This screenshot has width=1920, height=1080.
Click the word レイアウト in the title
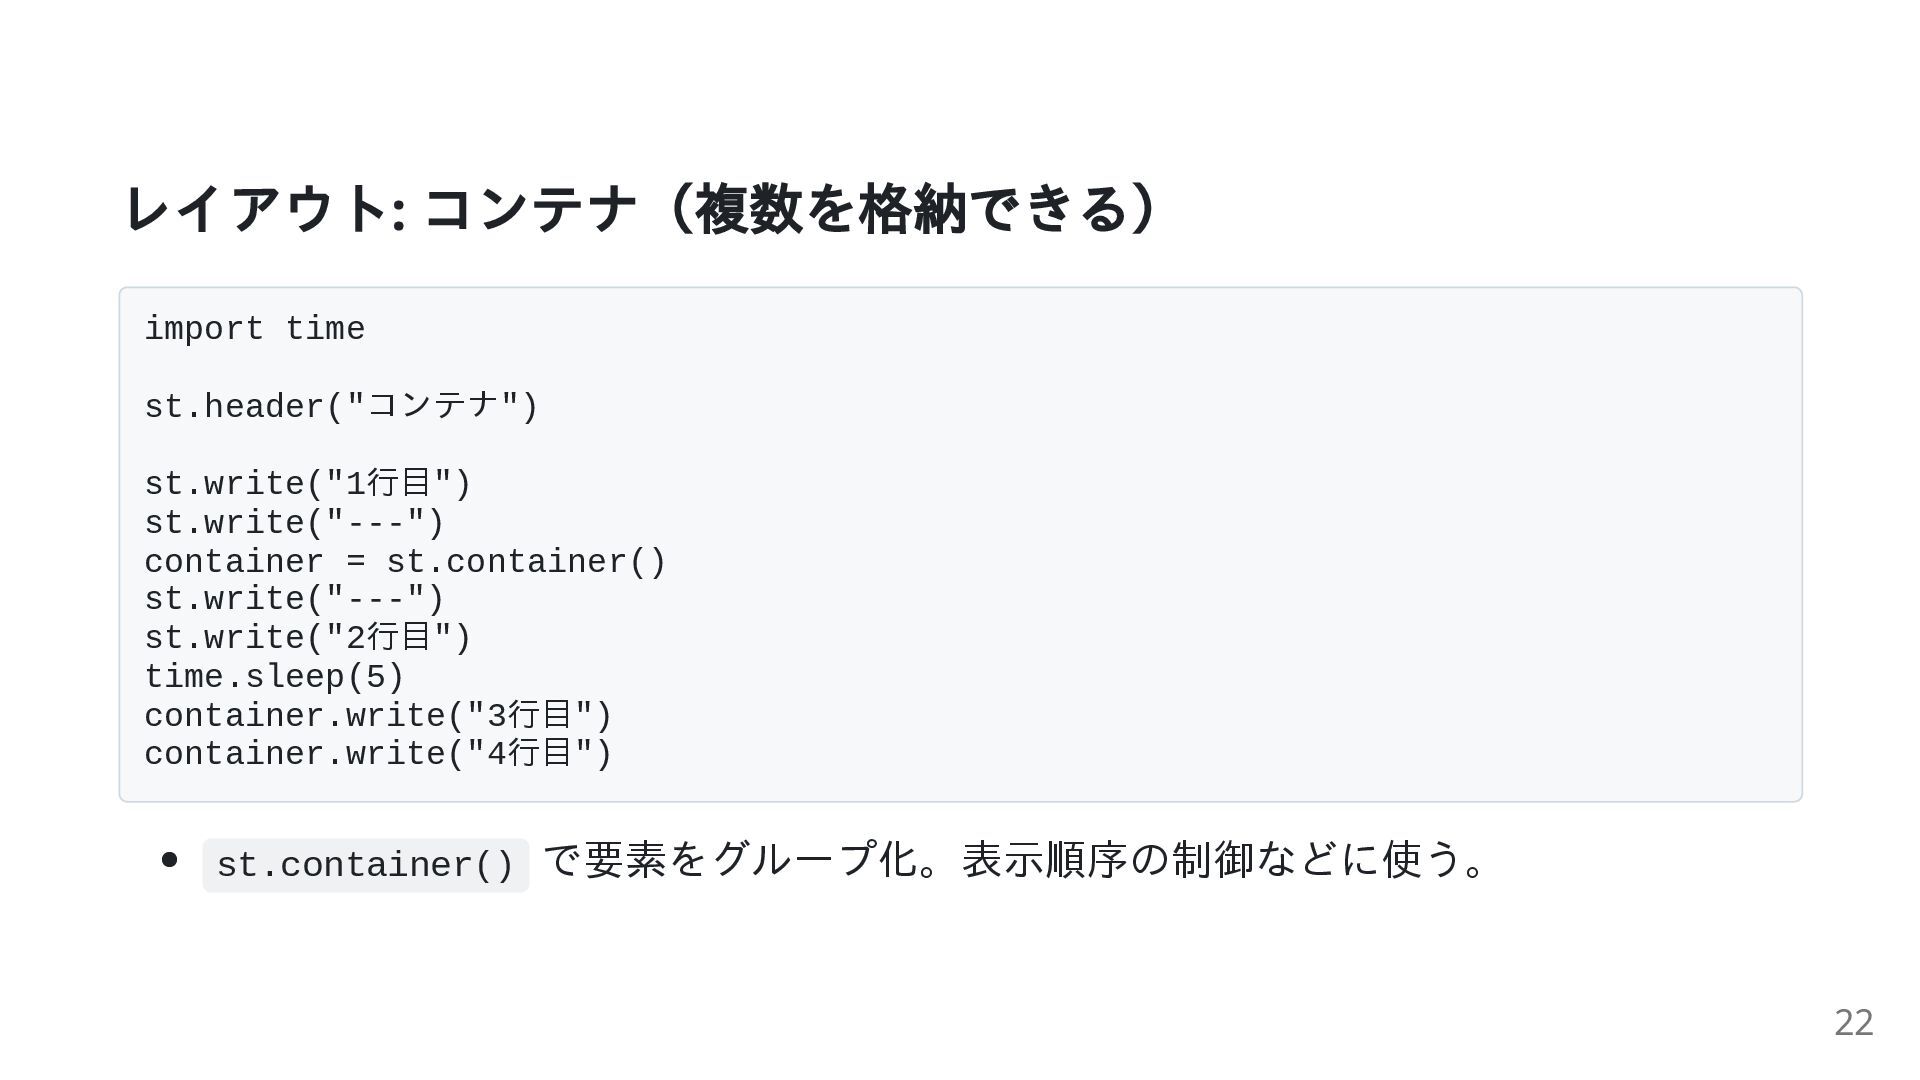click(x=255, y=210)
